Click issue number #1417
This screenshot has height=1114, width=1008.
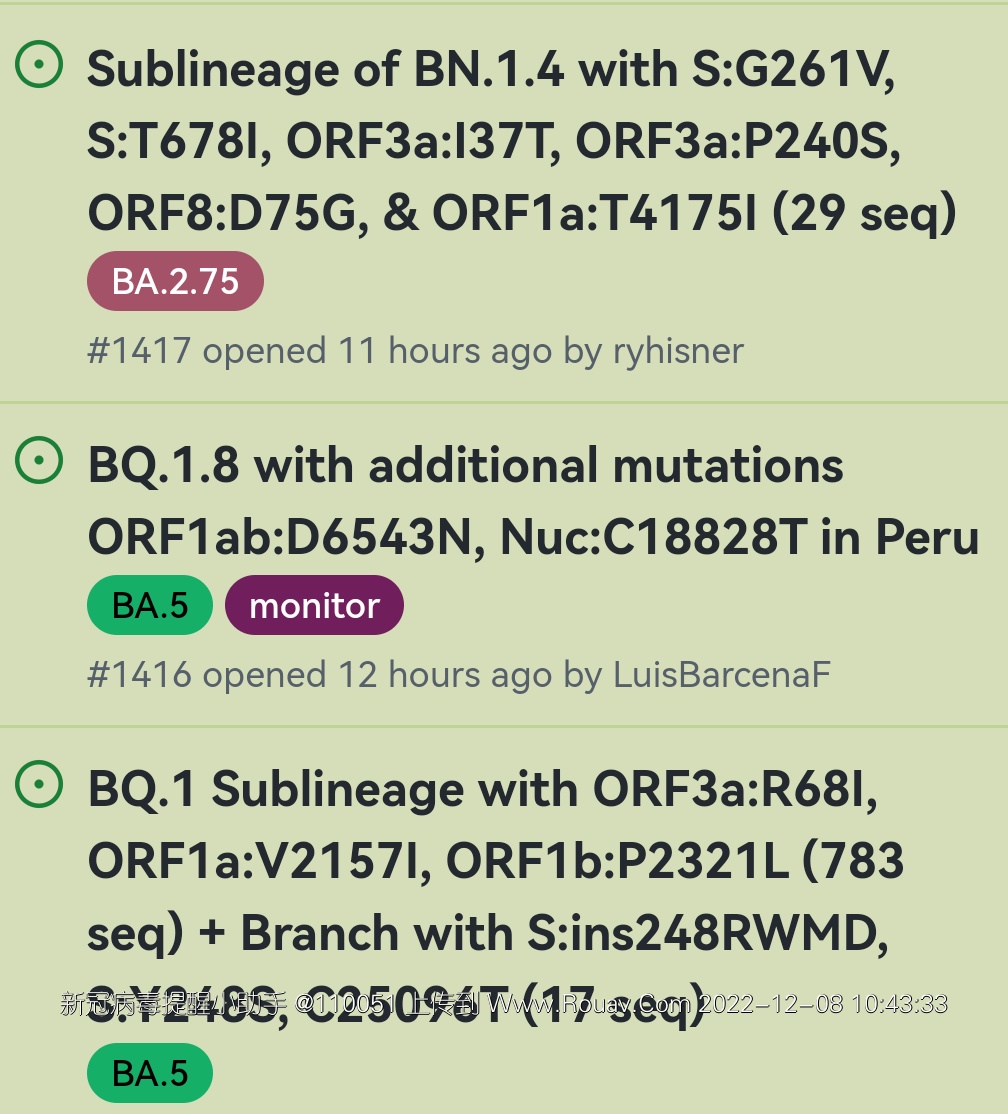(139, 351)
